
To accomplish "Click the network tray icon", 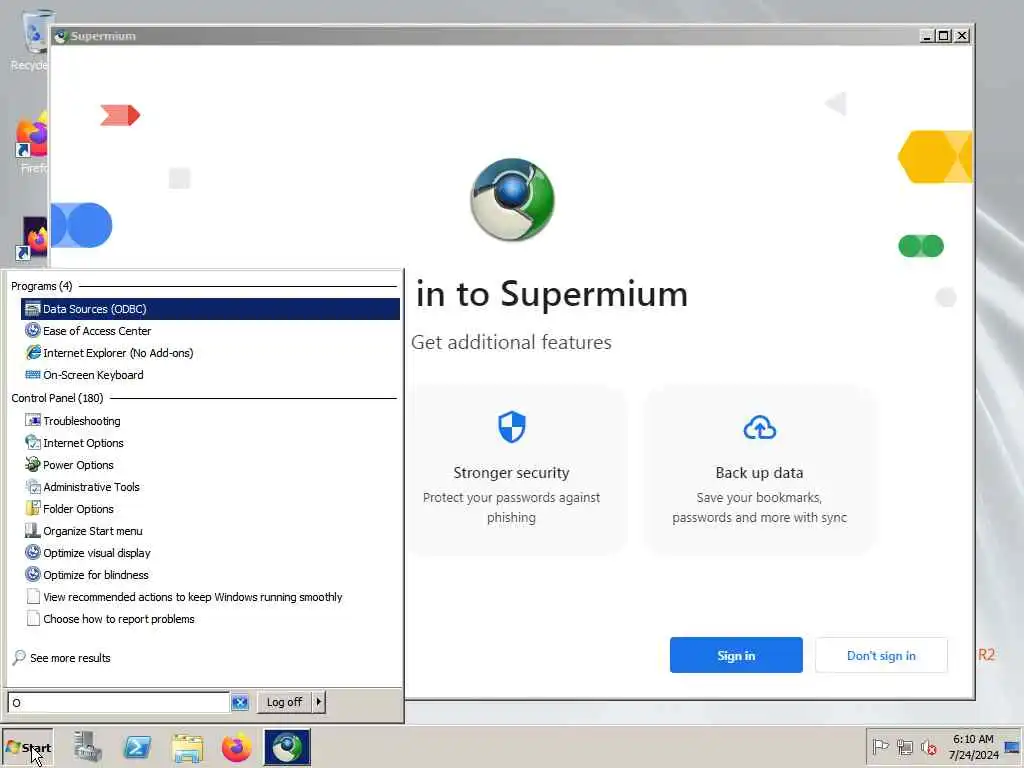I will tap(904, 747).
